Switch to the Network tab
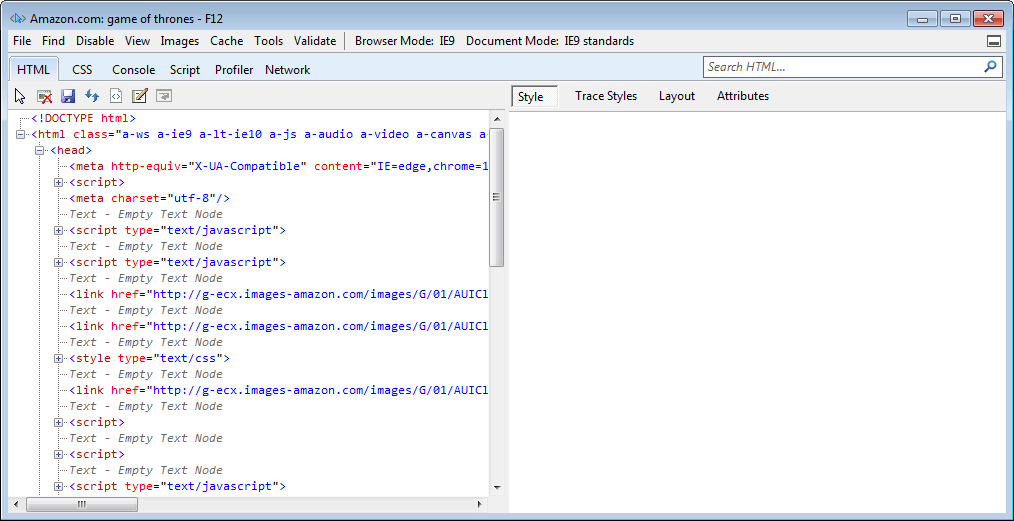The height and width of the screenshot is (521, 1014). pos(288,69)
